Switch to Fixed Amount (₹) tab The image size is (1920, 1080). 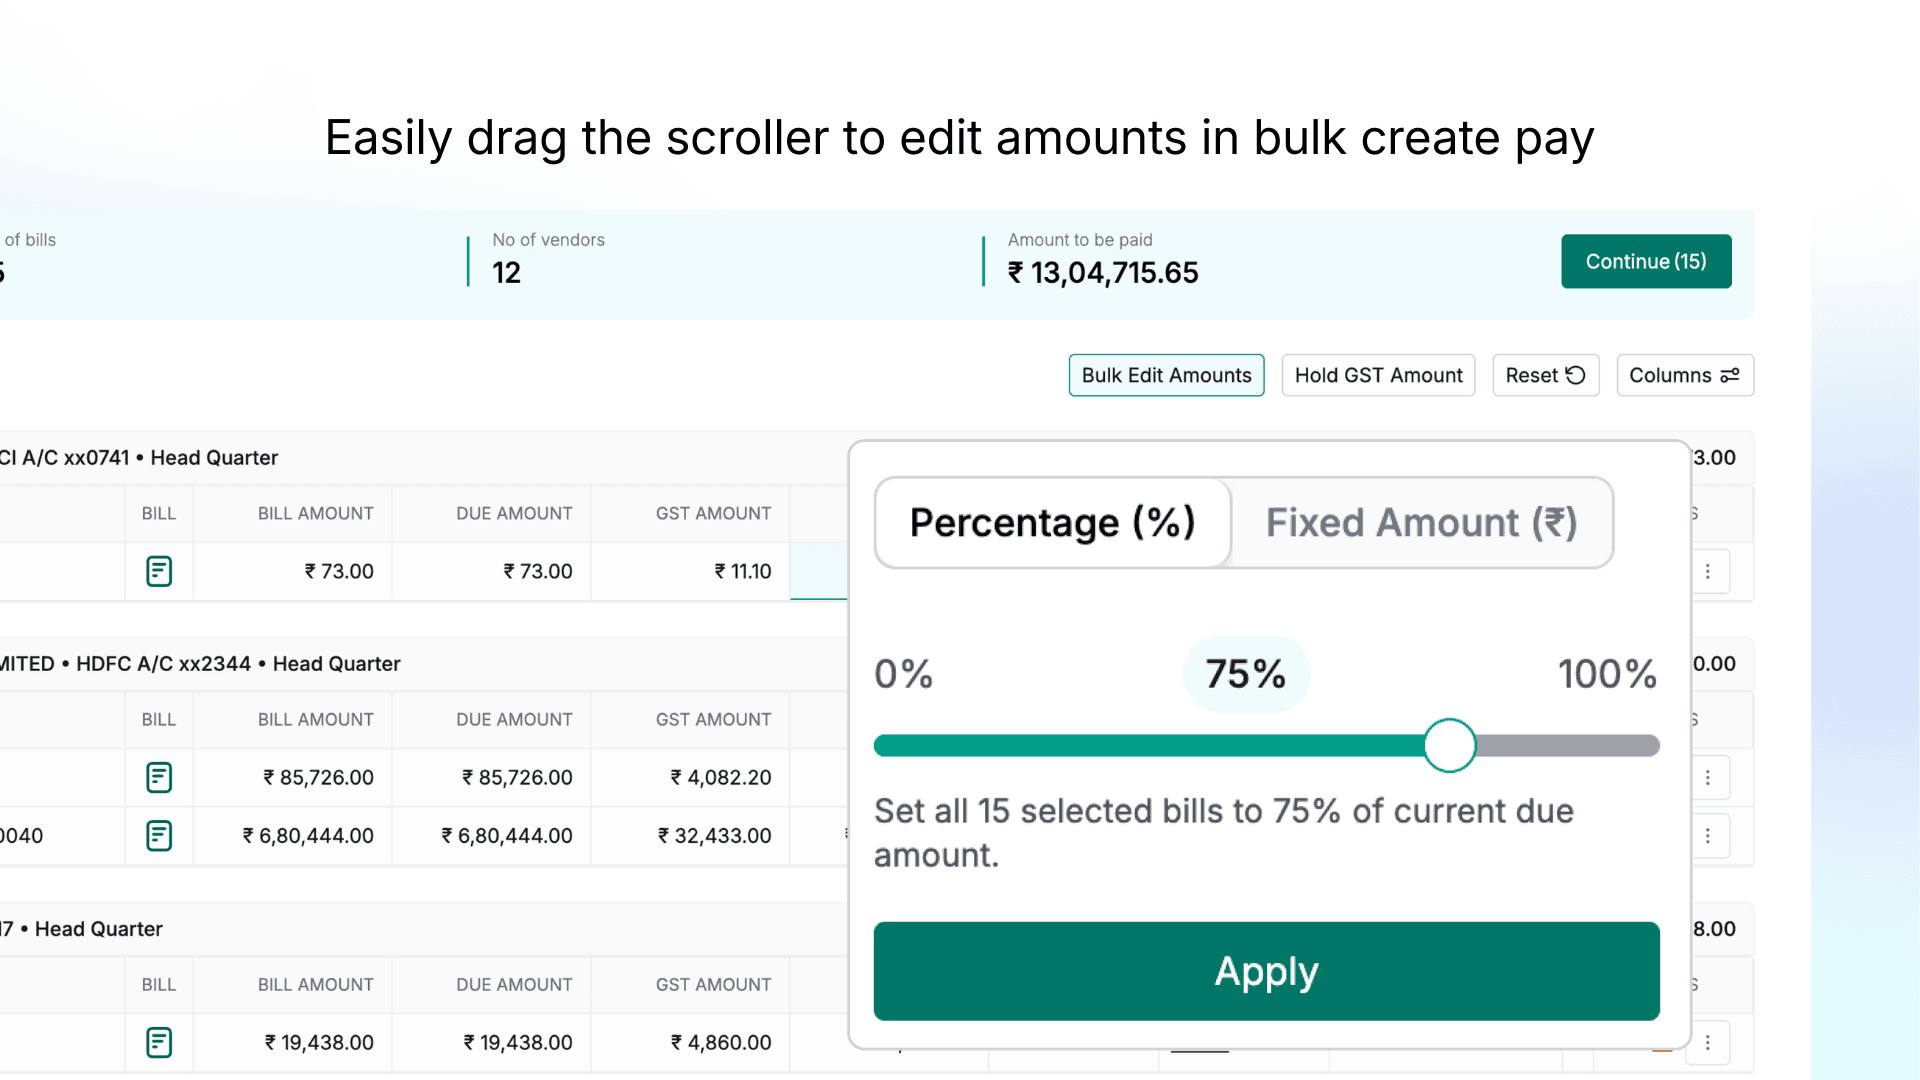pos(1421,522)
